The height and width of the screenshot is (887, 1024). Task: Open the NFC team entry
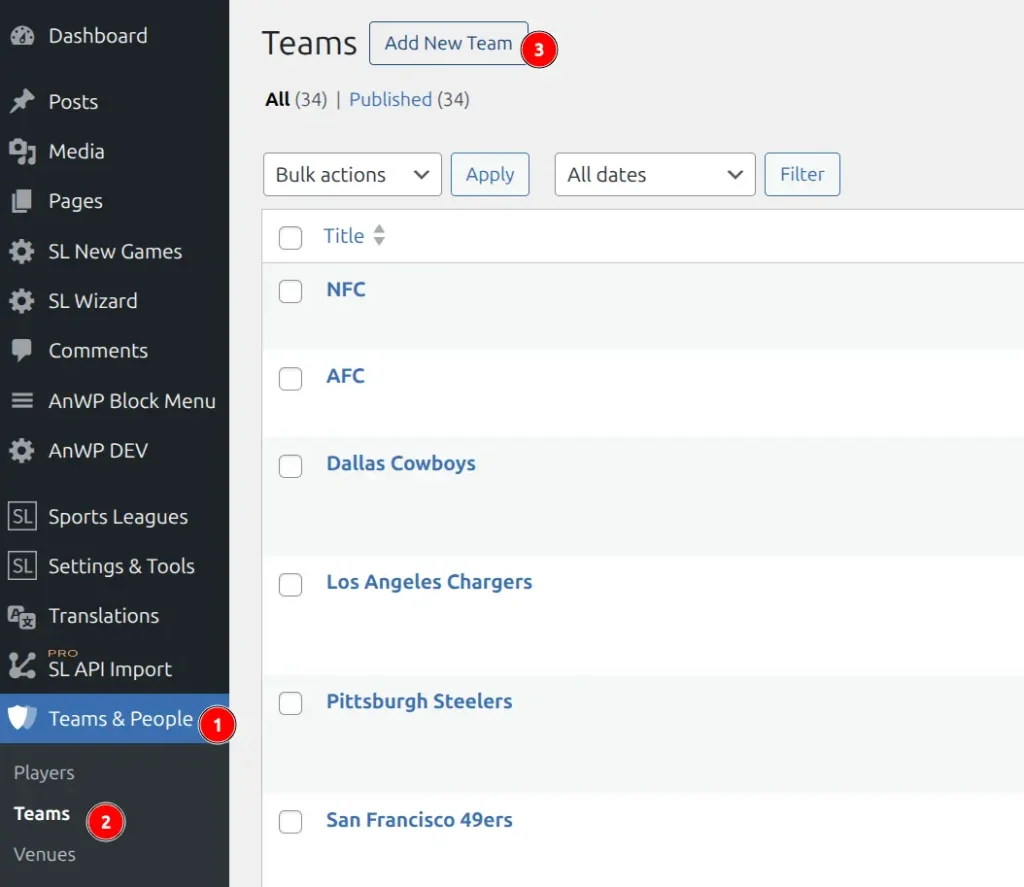346,289
